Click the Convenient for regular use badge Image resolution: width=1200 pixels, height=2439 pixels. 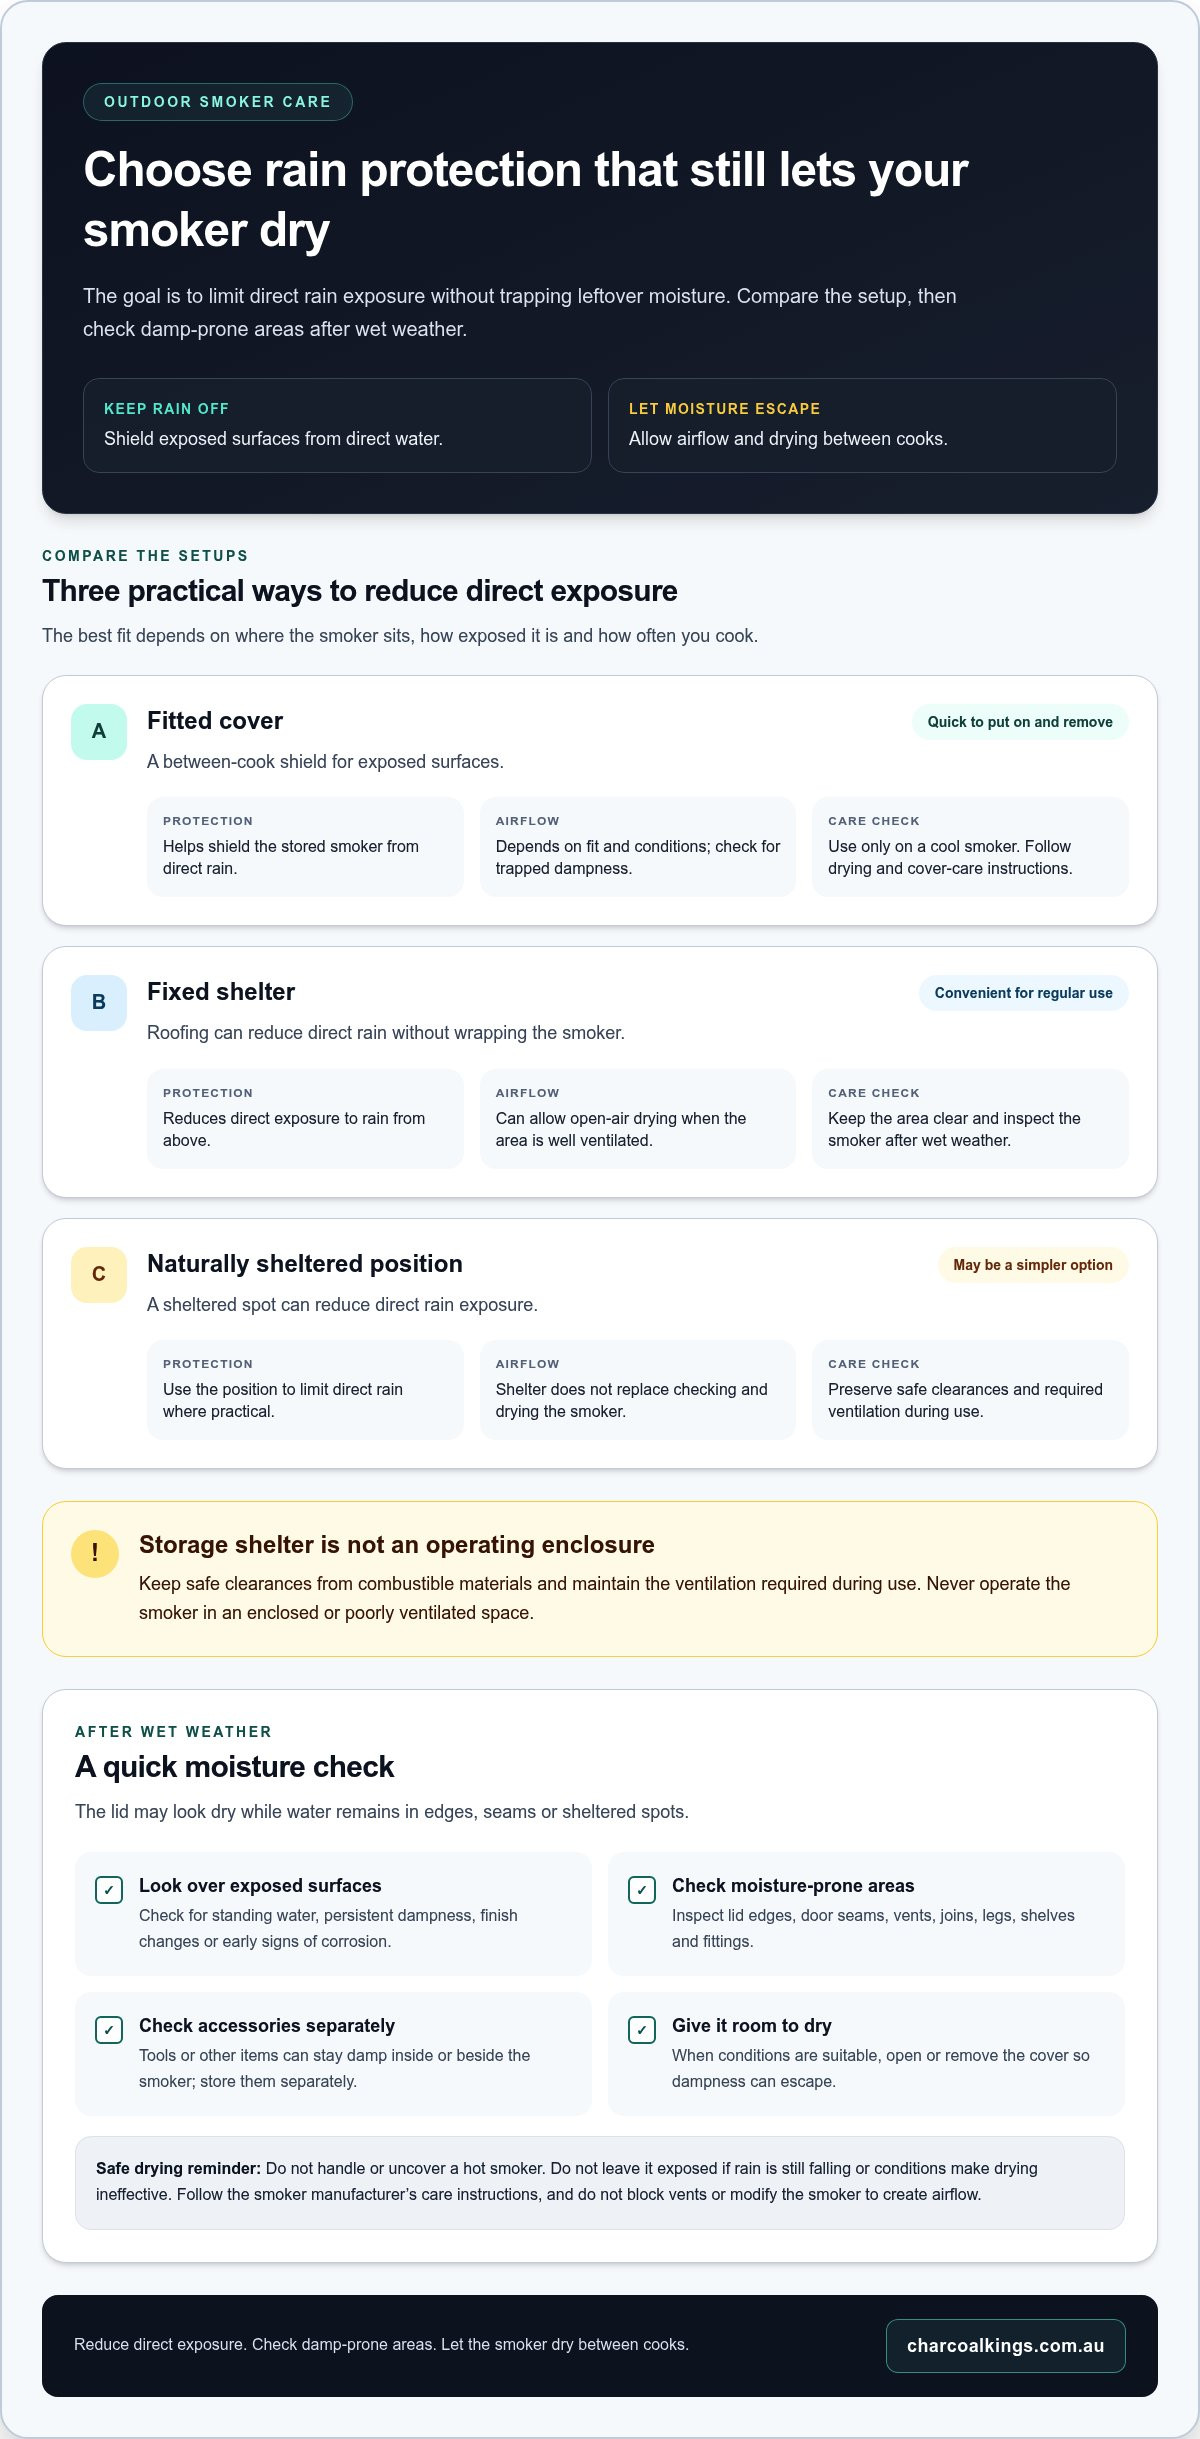(1023, 993)
